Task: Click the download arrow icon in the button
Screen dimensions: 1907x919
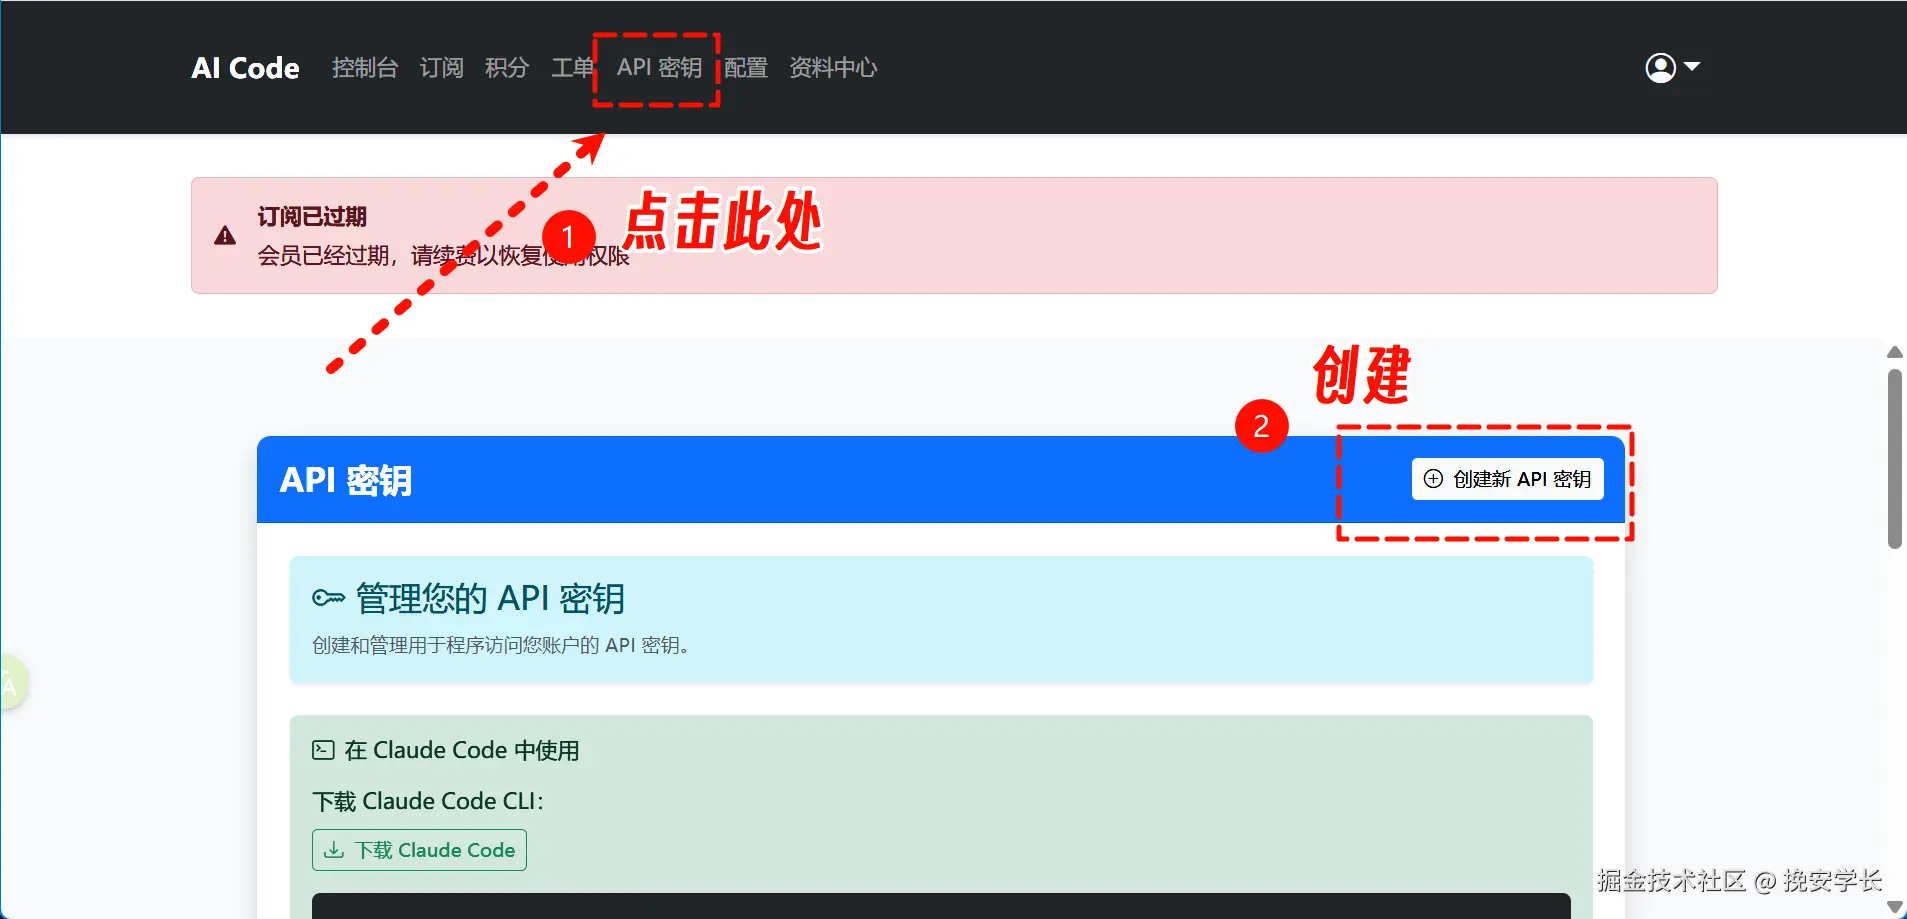Action: click(334, 850)
